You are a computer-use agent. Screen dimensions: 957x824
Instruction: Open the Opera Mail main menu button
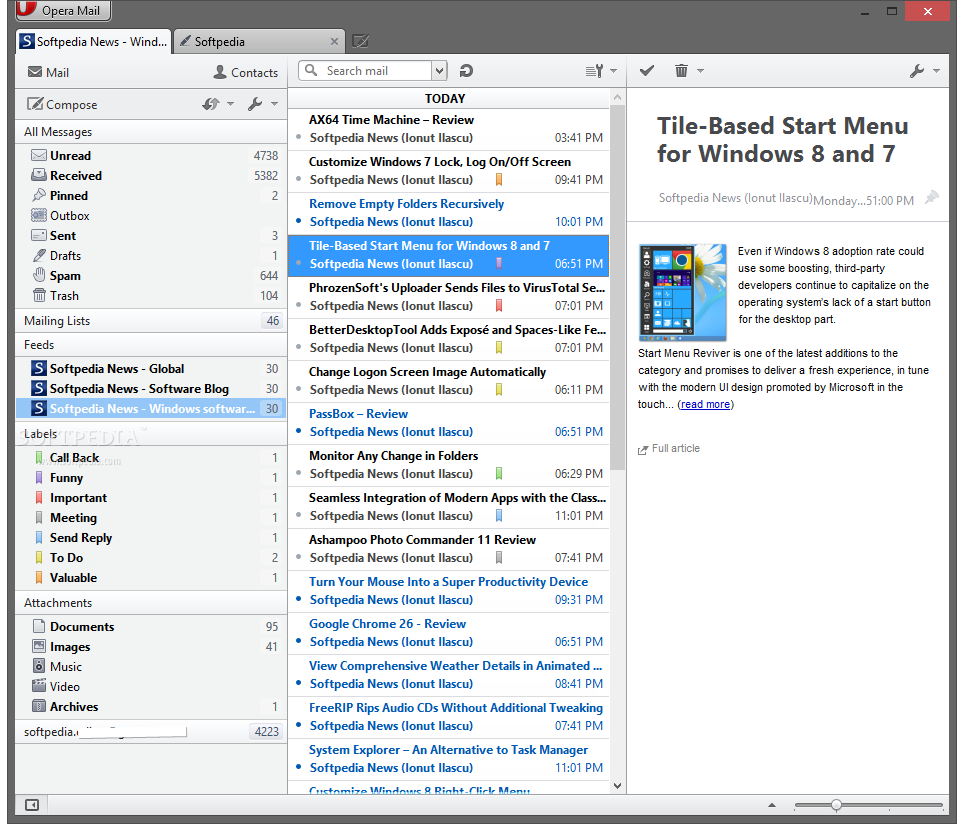pyautogui.click(x=62, y=10)
